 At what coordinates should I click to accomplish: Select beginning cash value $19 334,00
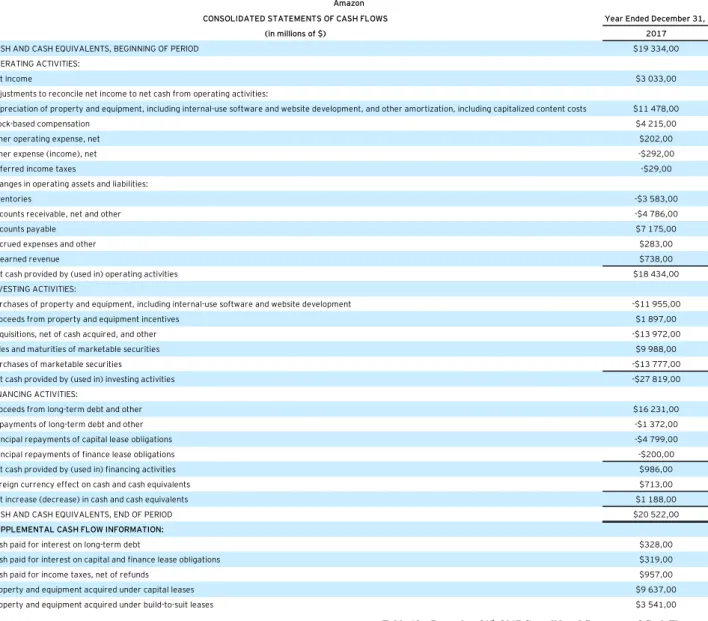pyautogui.click(x=656, y=48)
